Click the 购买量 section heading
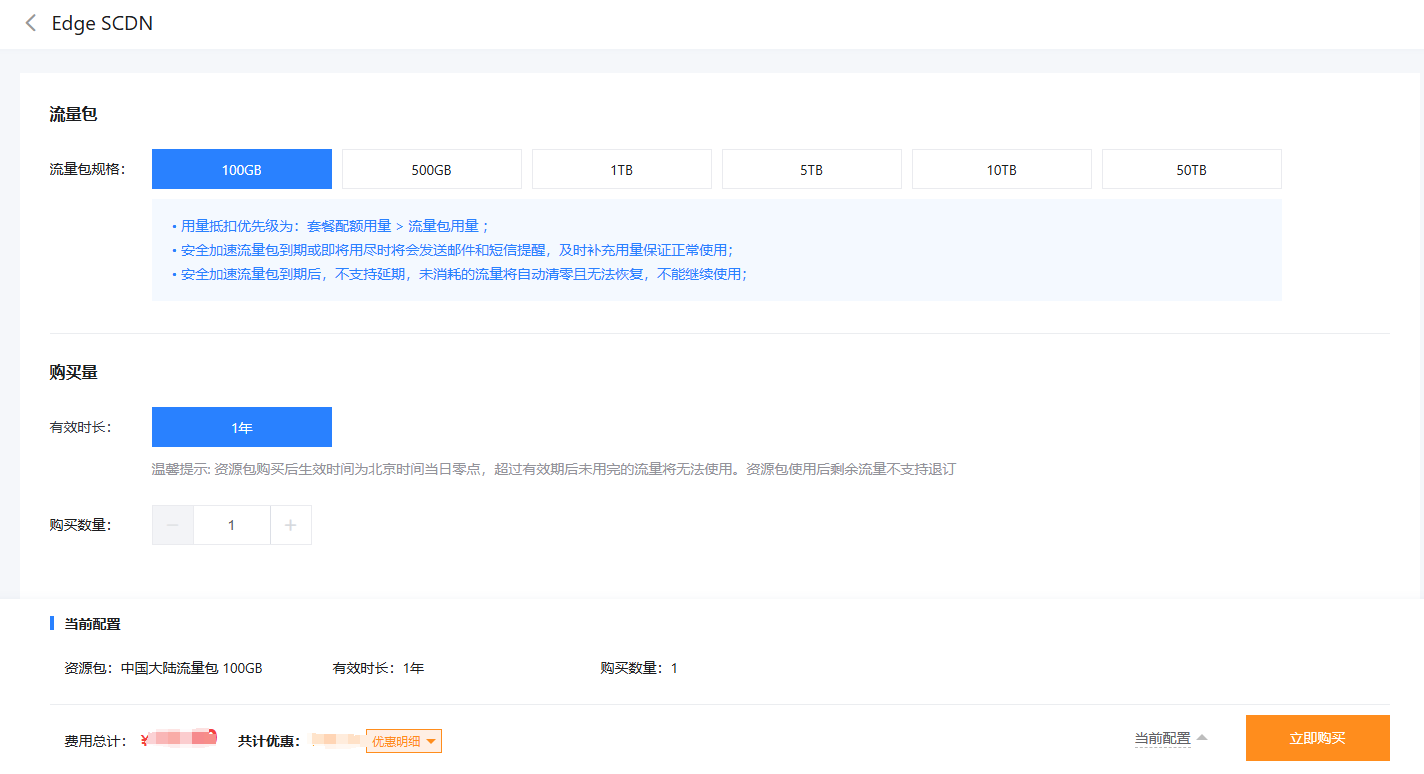The image size is (1424, 774). (x=73, y=373)
